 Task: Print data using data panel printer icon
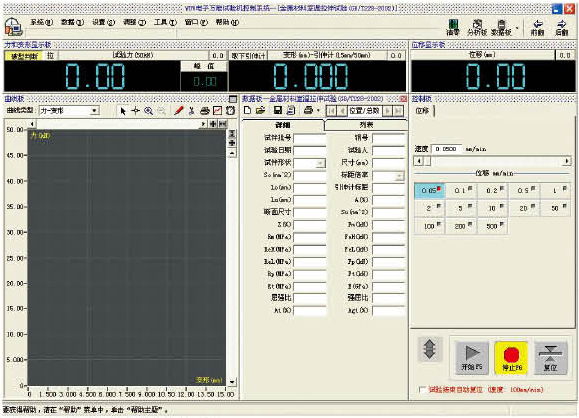pos(308,110)
